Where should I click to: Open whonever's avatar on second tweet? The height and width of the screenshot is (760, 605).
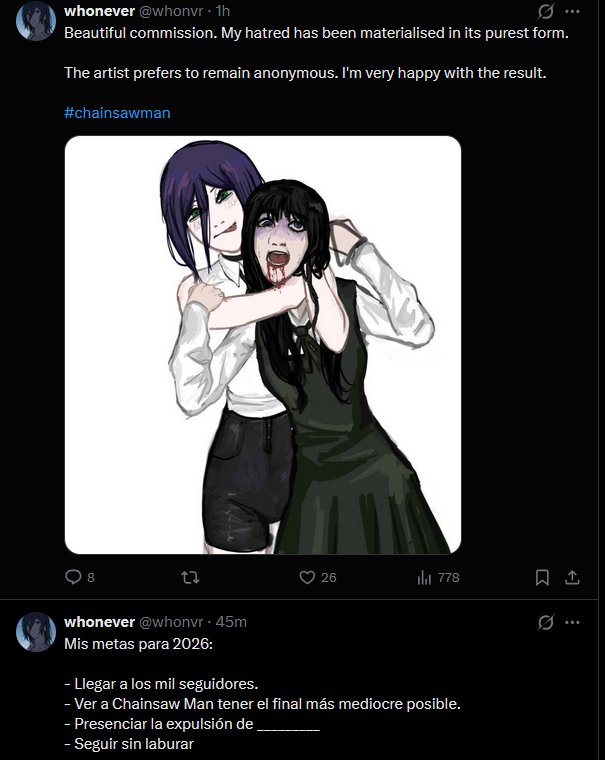[36, 632]
